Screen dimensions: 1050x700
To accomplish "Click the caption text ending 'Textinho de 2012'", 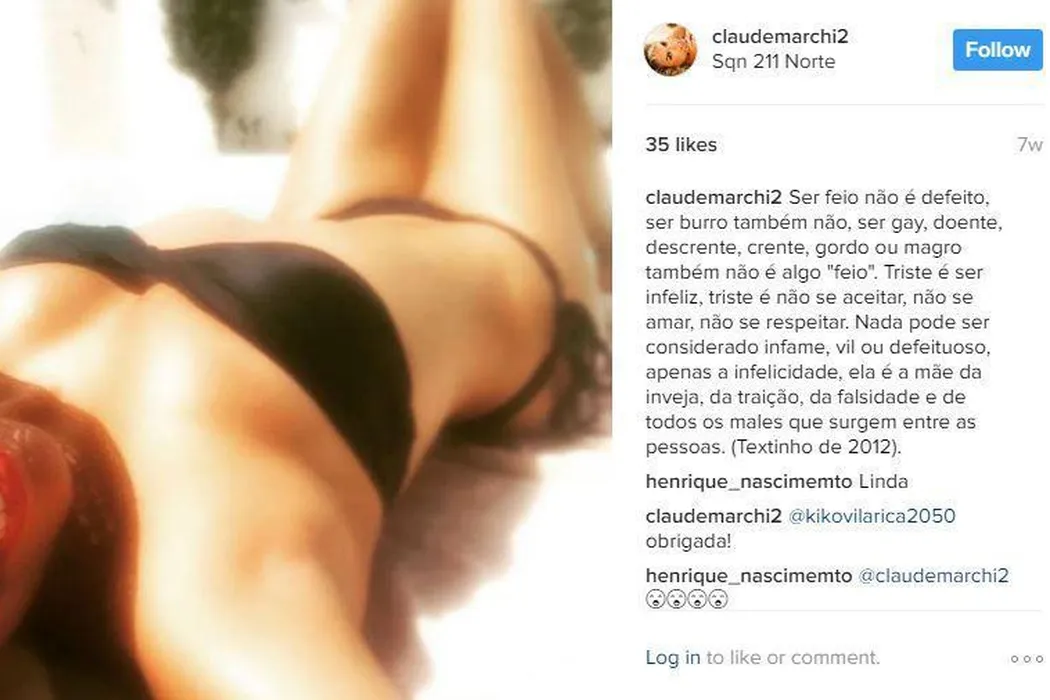I will pyautogui.click(x=824, y=322).
